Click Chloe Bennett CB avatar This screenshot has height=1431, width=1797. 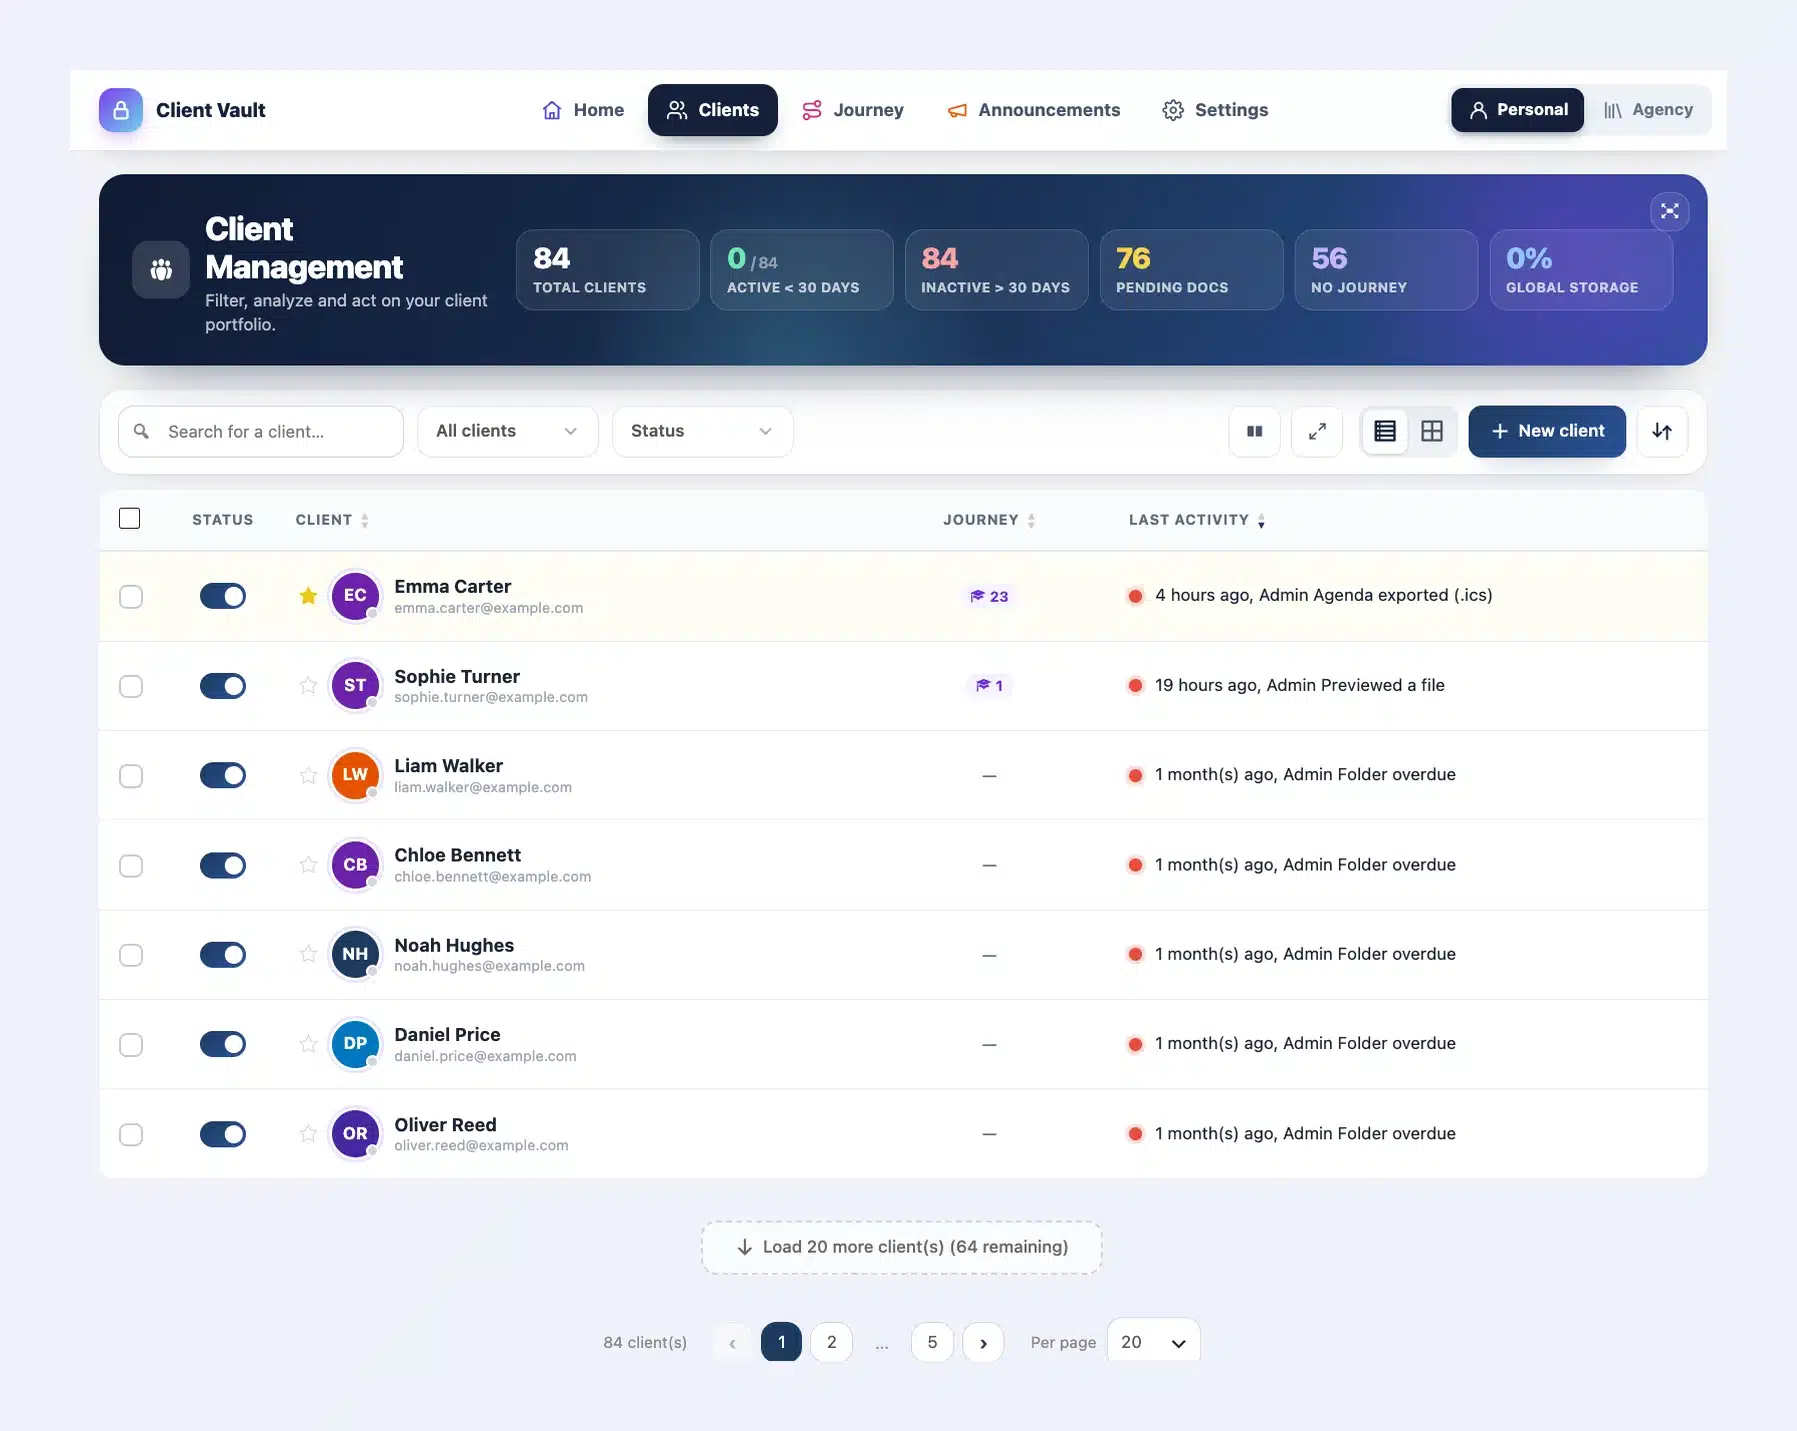tap(355, 865)
